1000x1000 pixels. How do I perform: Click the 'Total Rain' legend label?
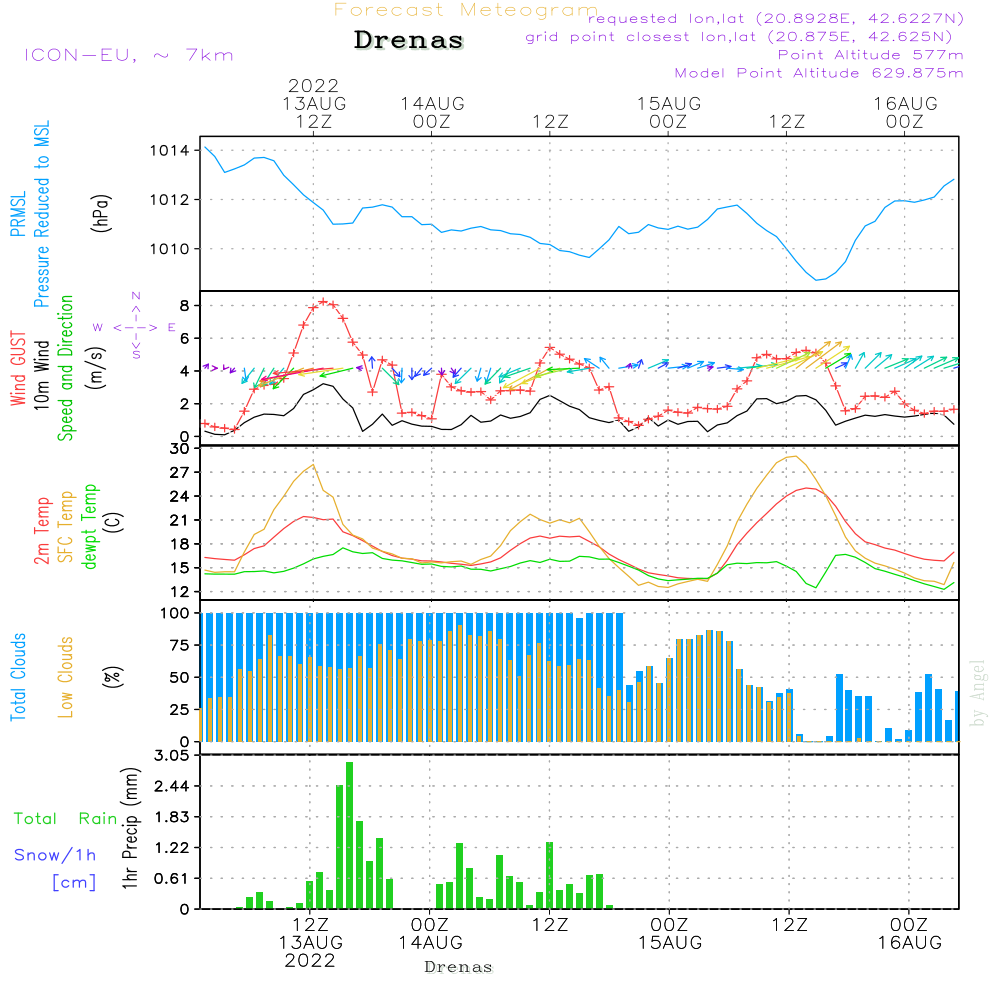[x=66, y=819]
